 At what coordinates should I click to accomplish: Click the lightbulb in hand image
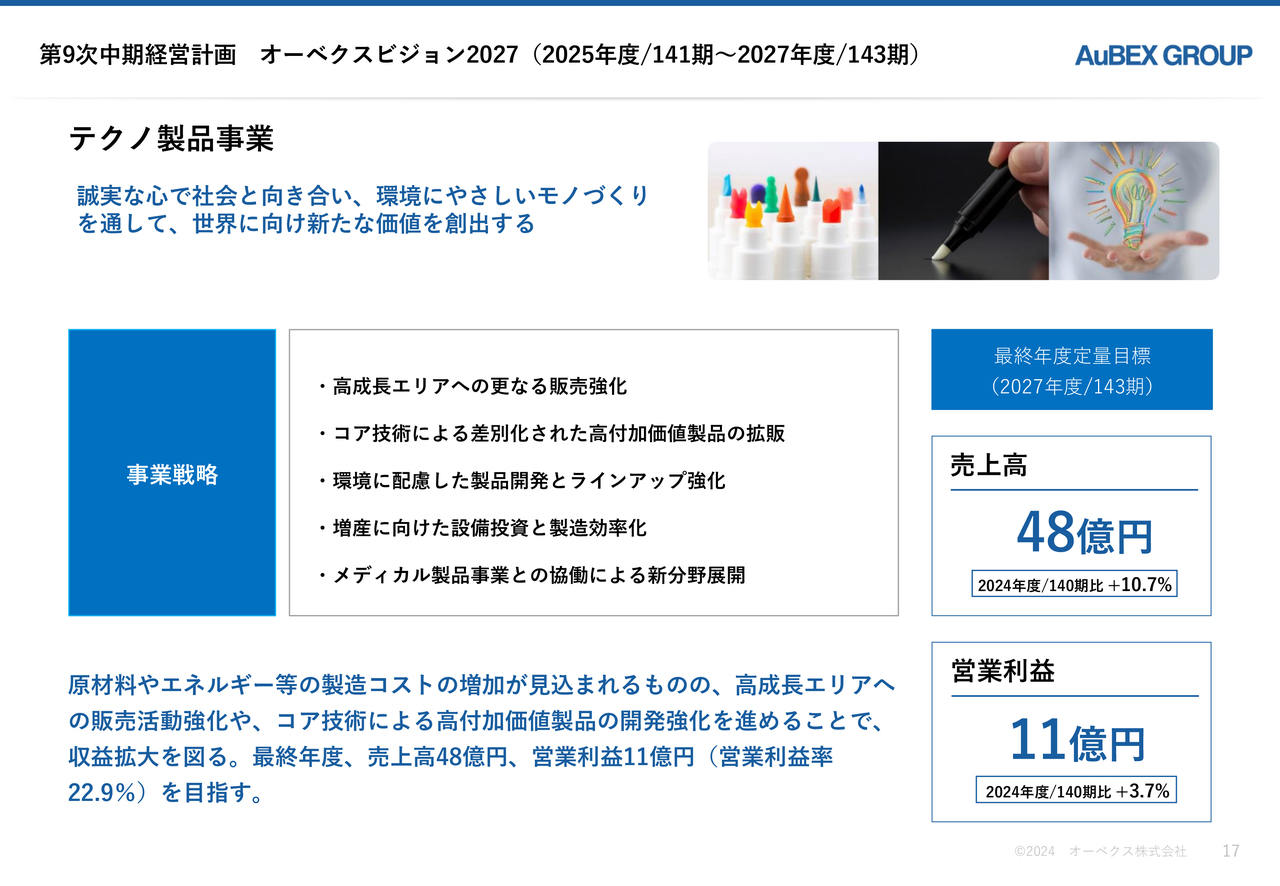pos(1134,211)
